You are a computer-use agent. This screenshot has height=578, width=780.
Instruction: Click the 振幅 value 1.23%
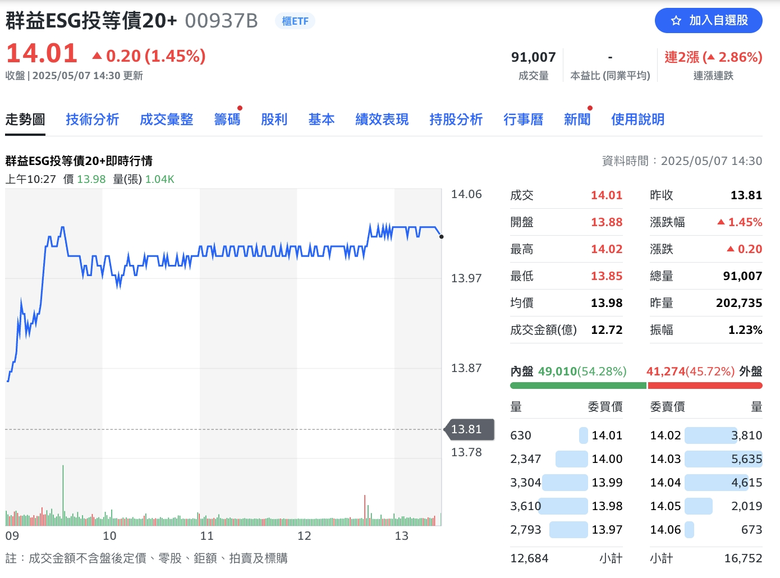[745, 330]
